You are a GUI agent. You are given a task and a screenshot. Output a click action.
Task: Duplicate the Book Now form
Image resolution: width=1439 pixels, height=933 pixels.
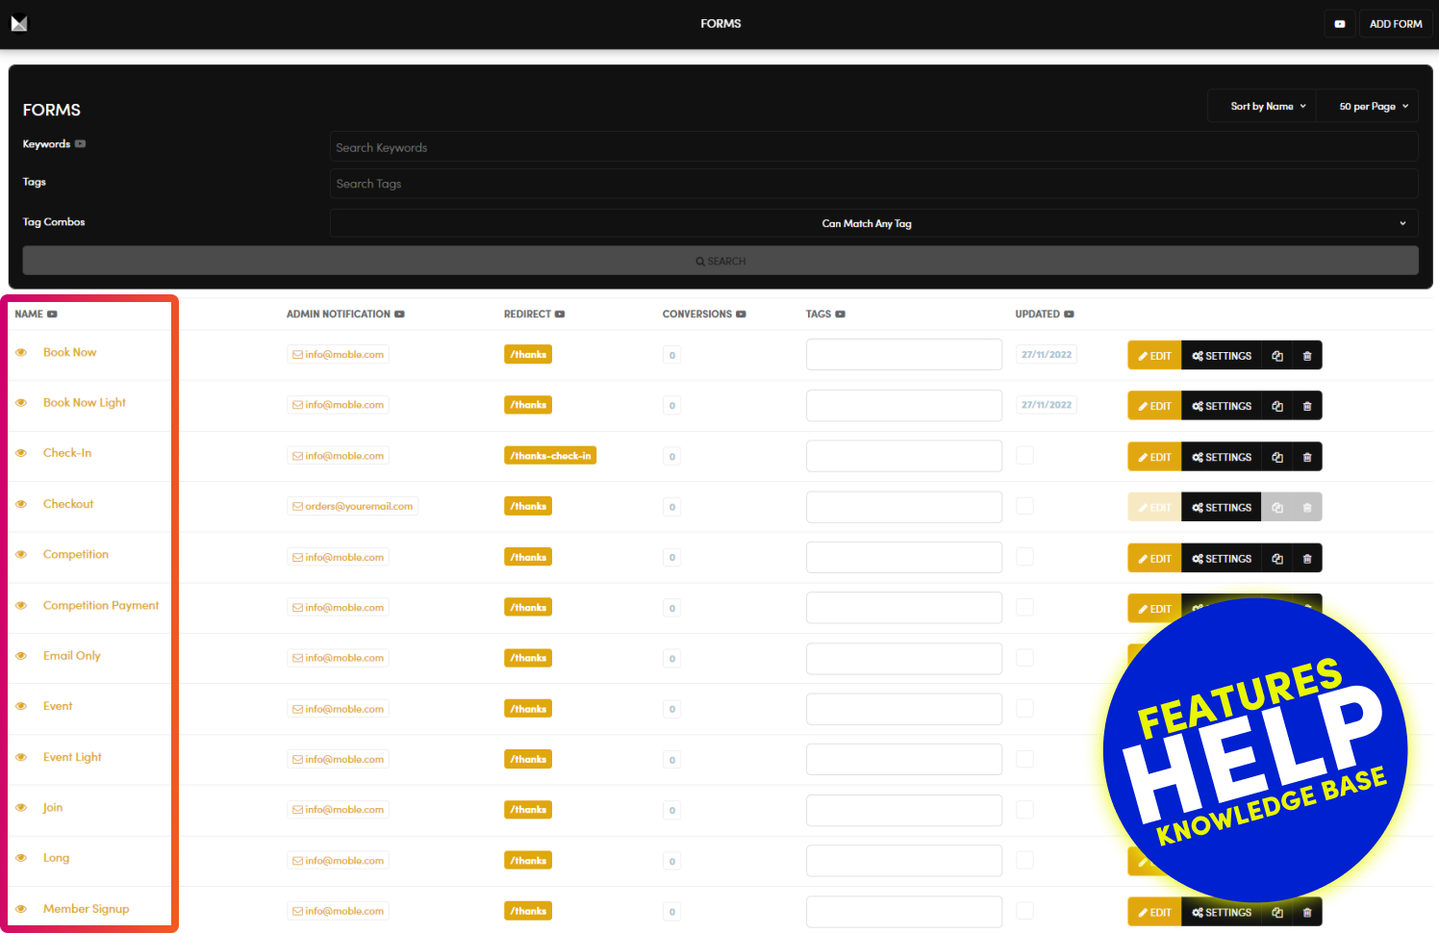tap(1277, 356)
